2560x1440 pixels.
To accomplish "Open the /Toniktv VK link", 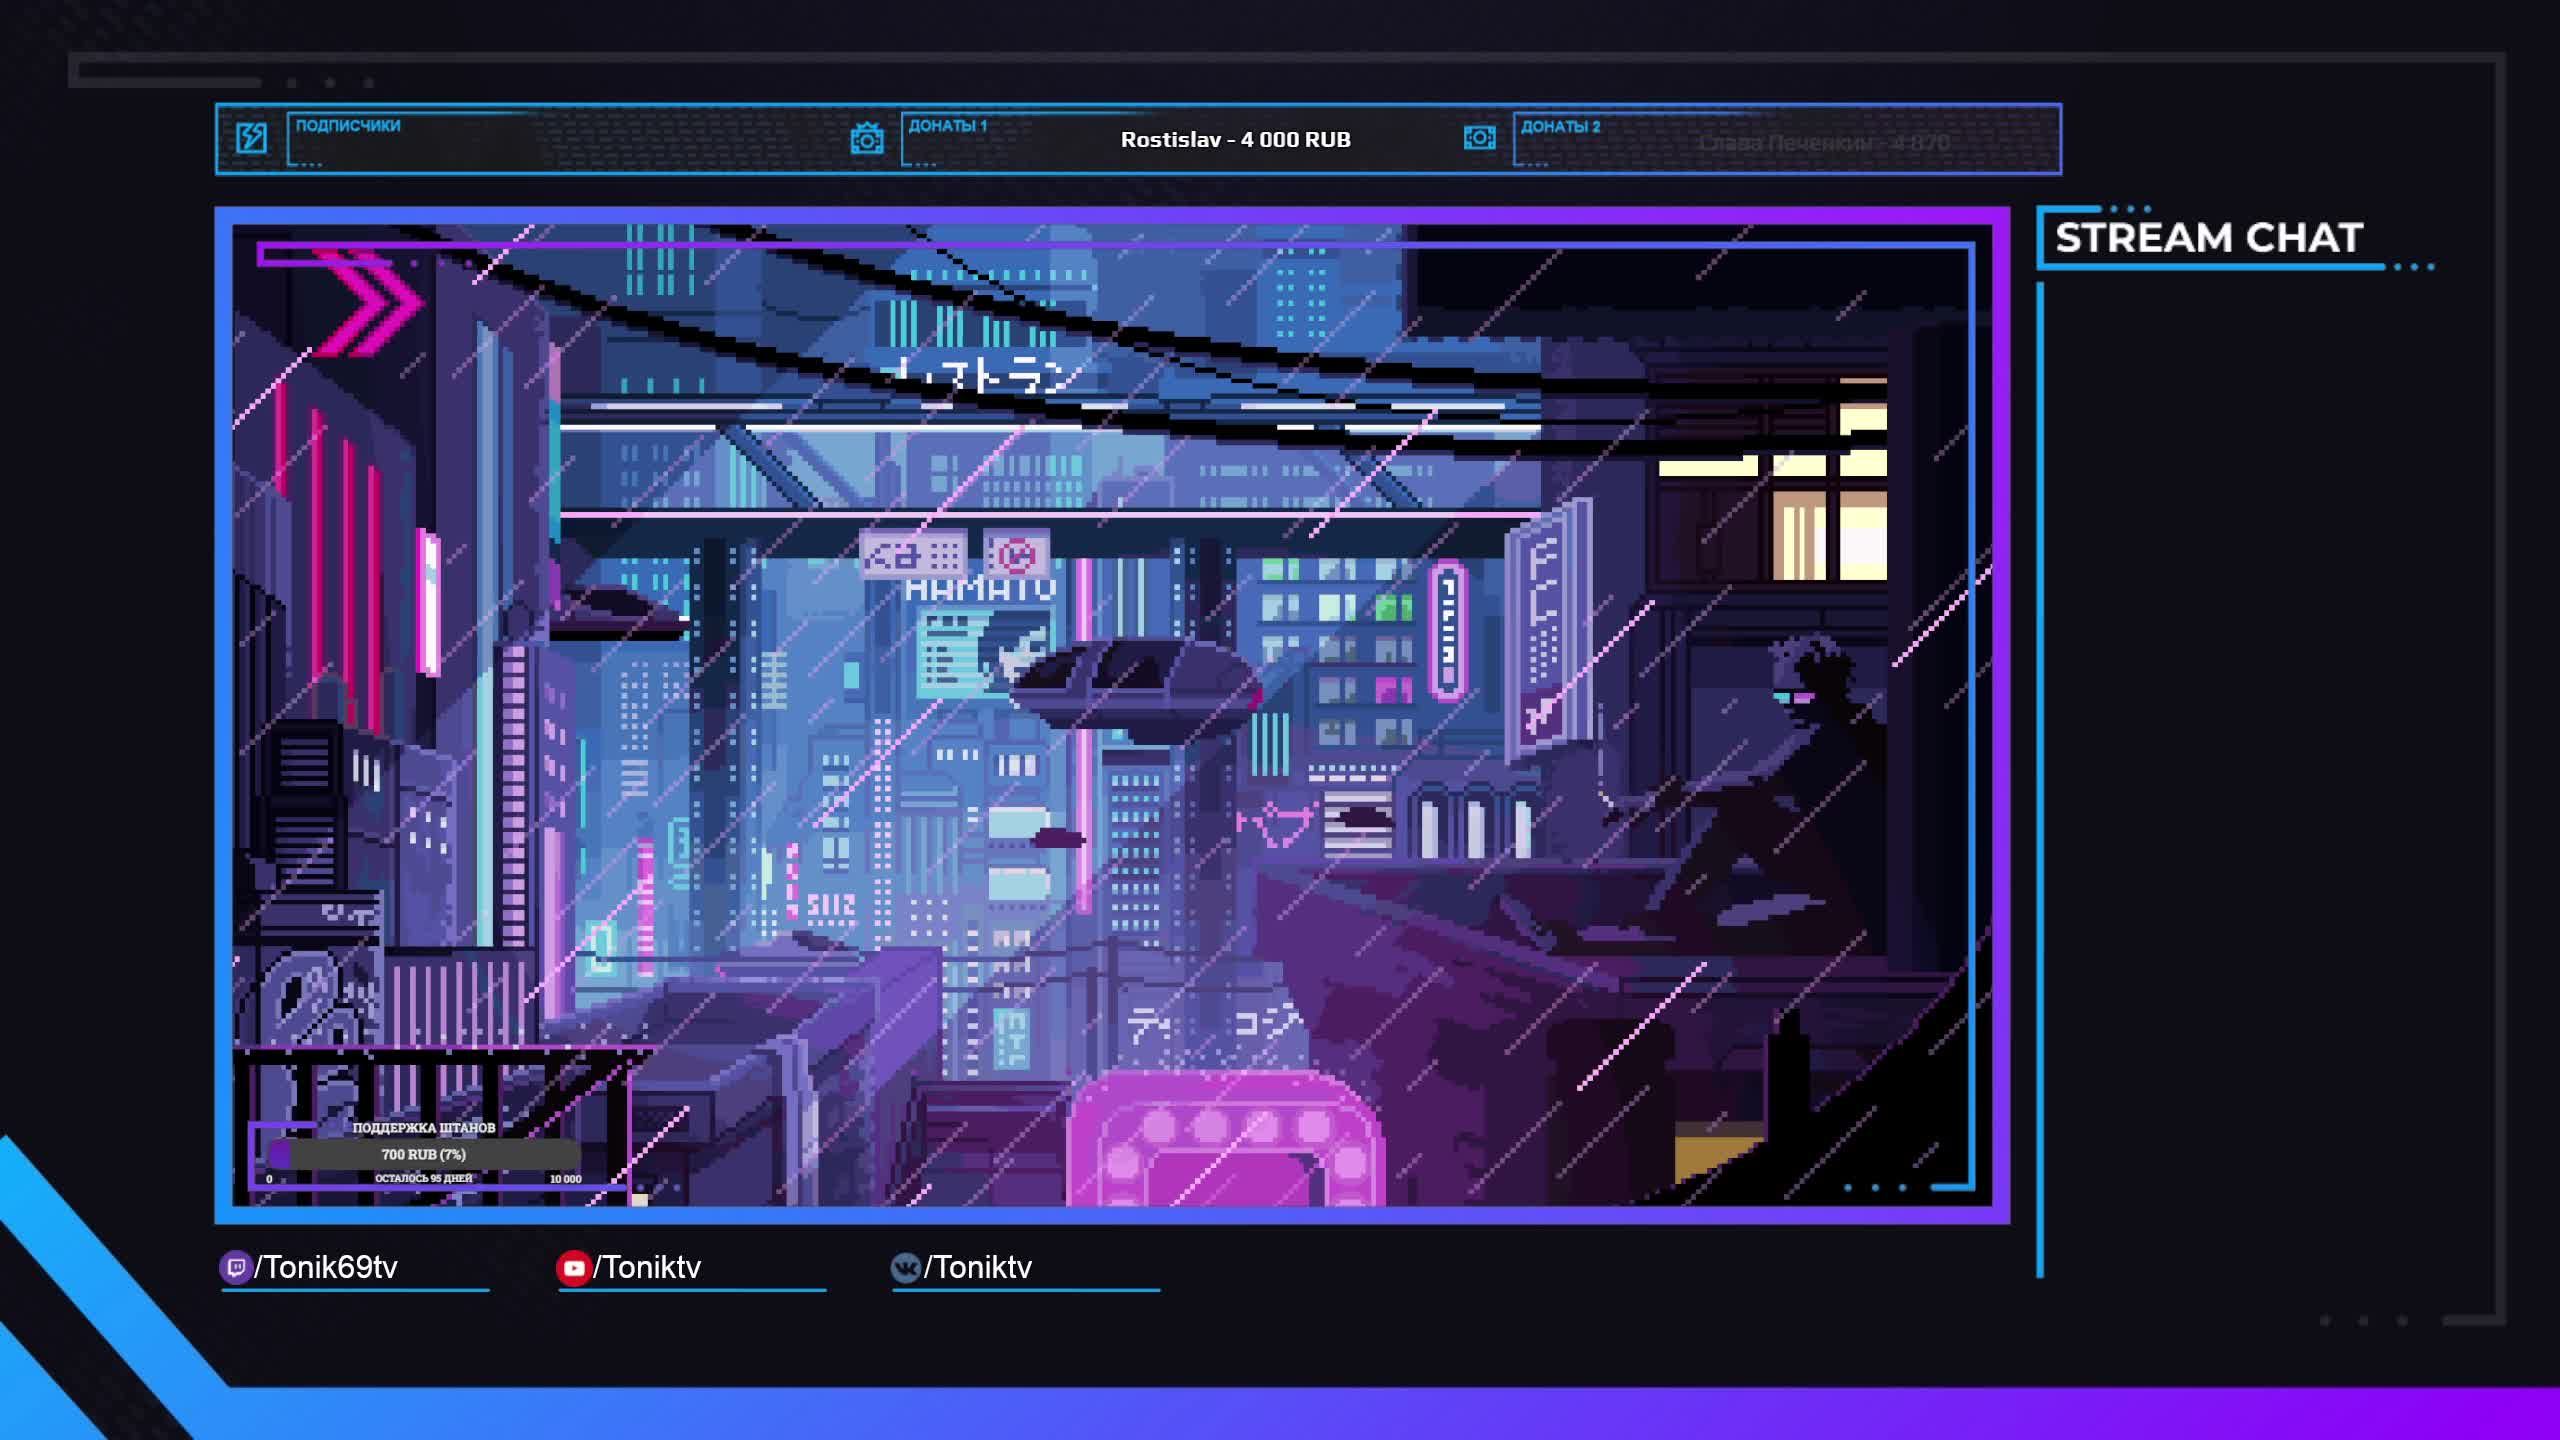I will point(978,1267).
